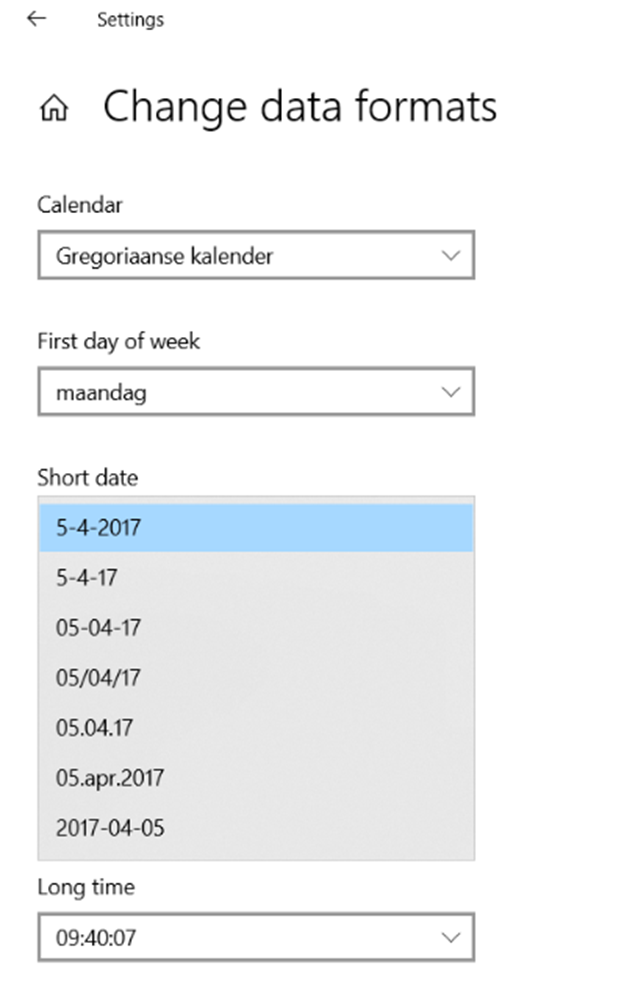Click the Long time label
The width and height of the screenshot is (638, 1005).
pyautogui.click(x=85, y=887)
